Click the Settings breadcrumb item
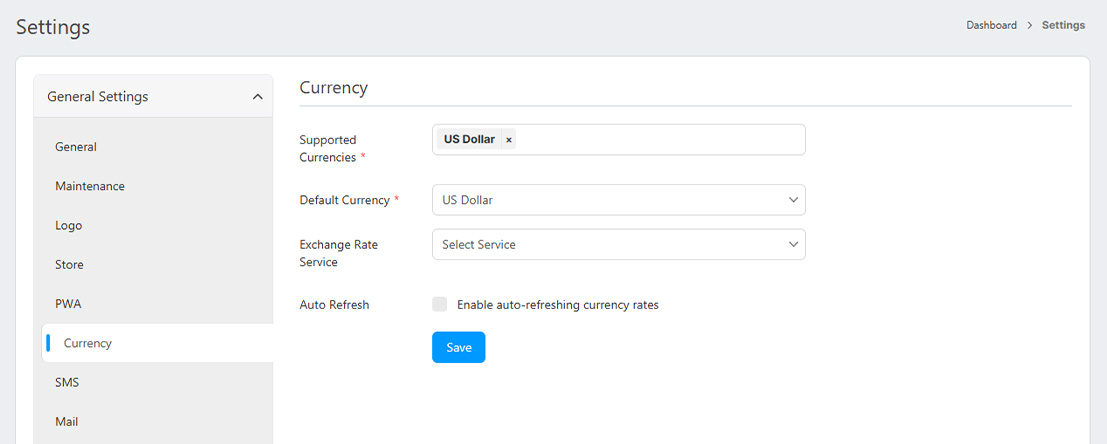This screenshot has height=444, width=1107. click(1063, 25)
